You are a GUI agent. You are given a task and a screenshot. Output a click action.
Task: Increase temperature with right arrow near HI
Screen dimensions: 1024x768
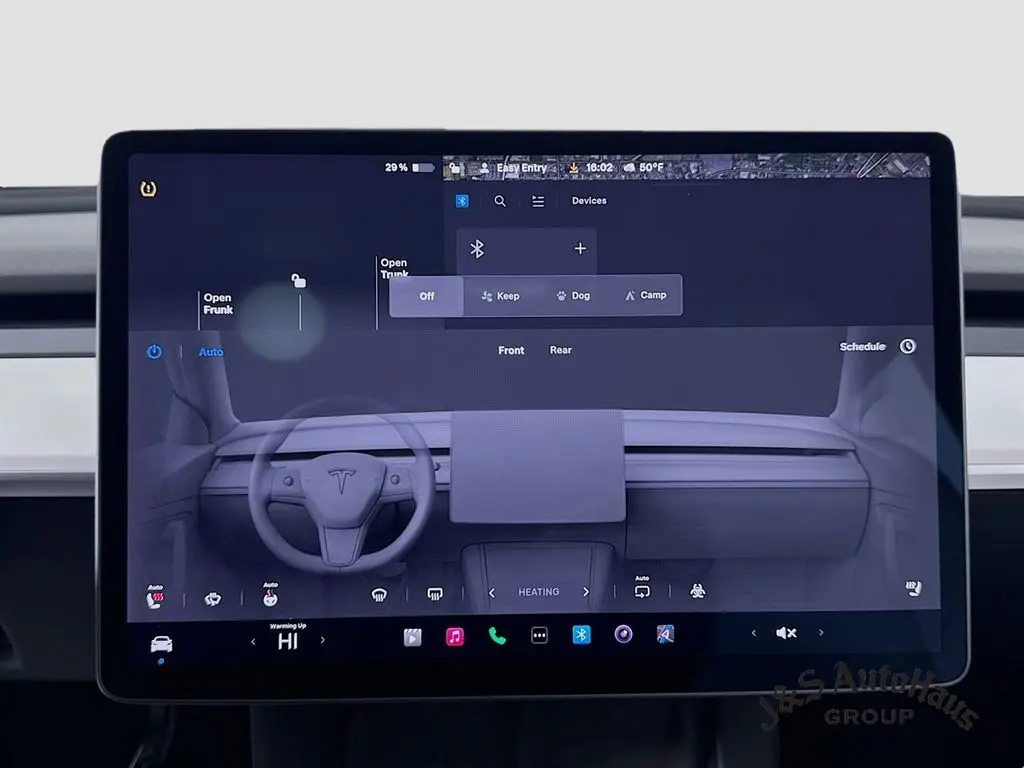coord(322,640)
